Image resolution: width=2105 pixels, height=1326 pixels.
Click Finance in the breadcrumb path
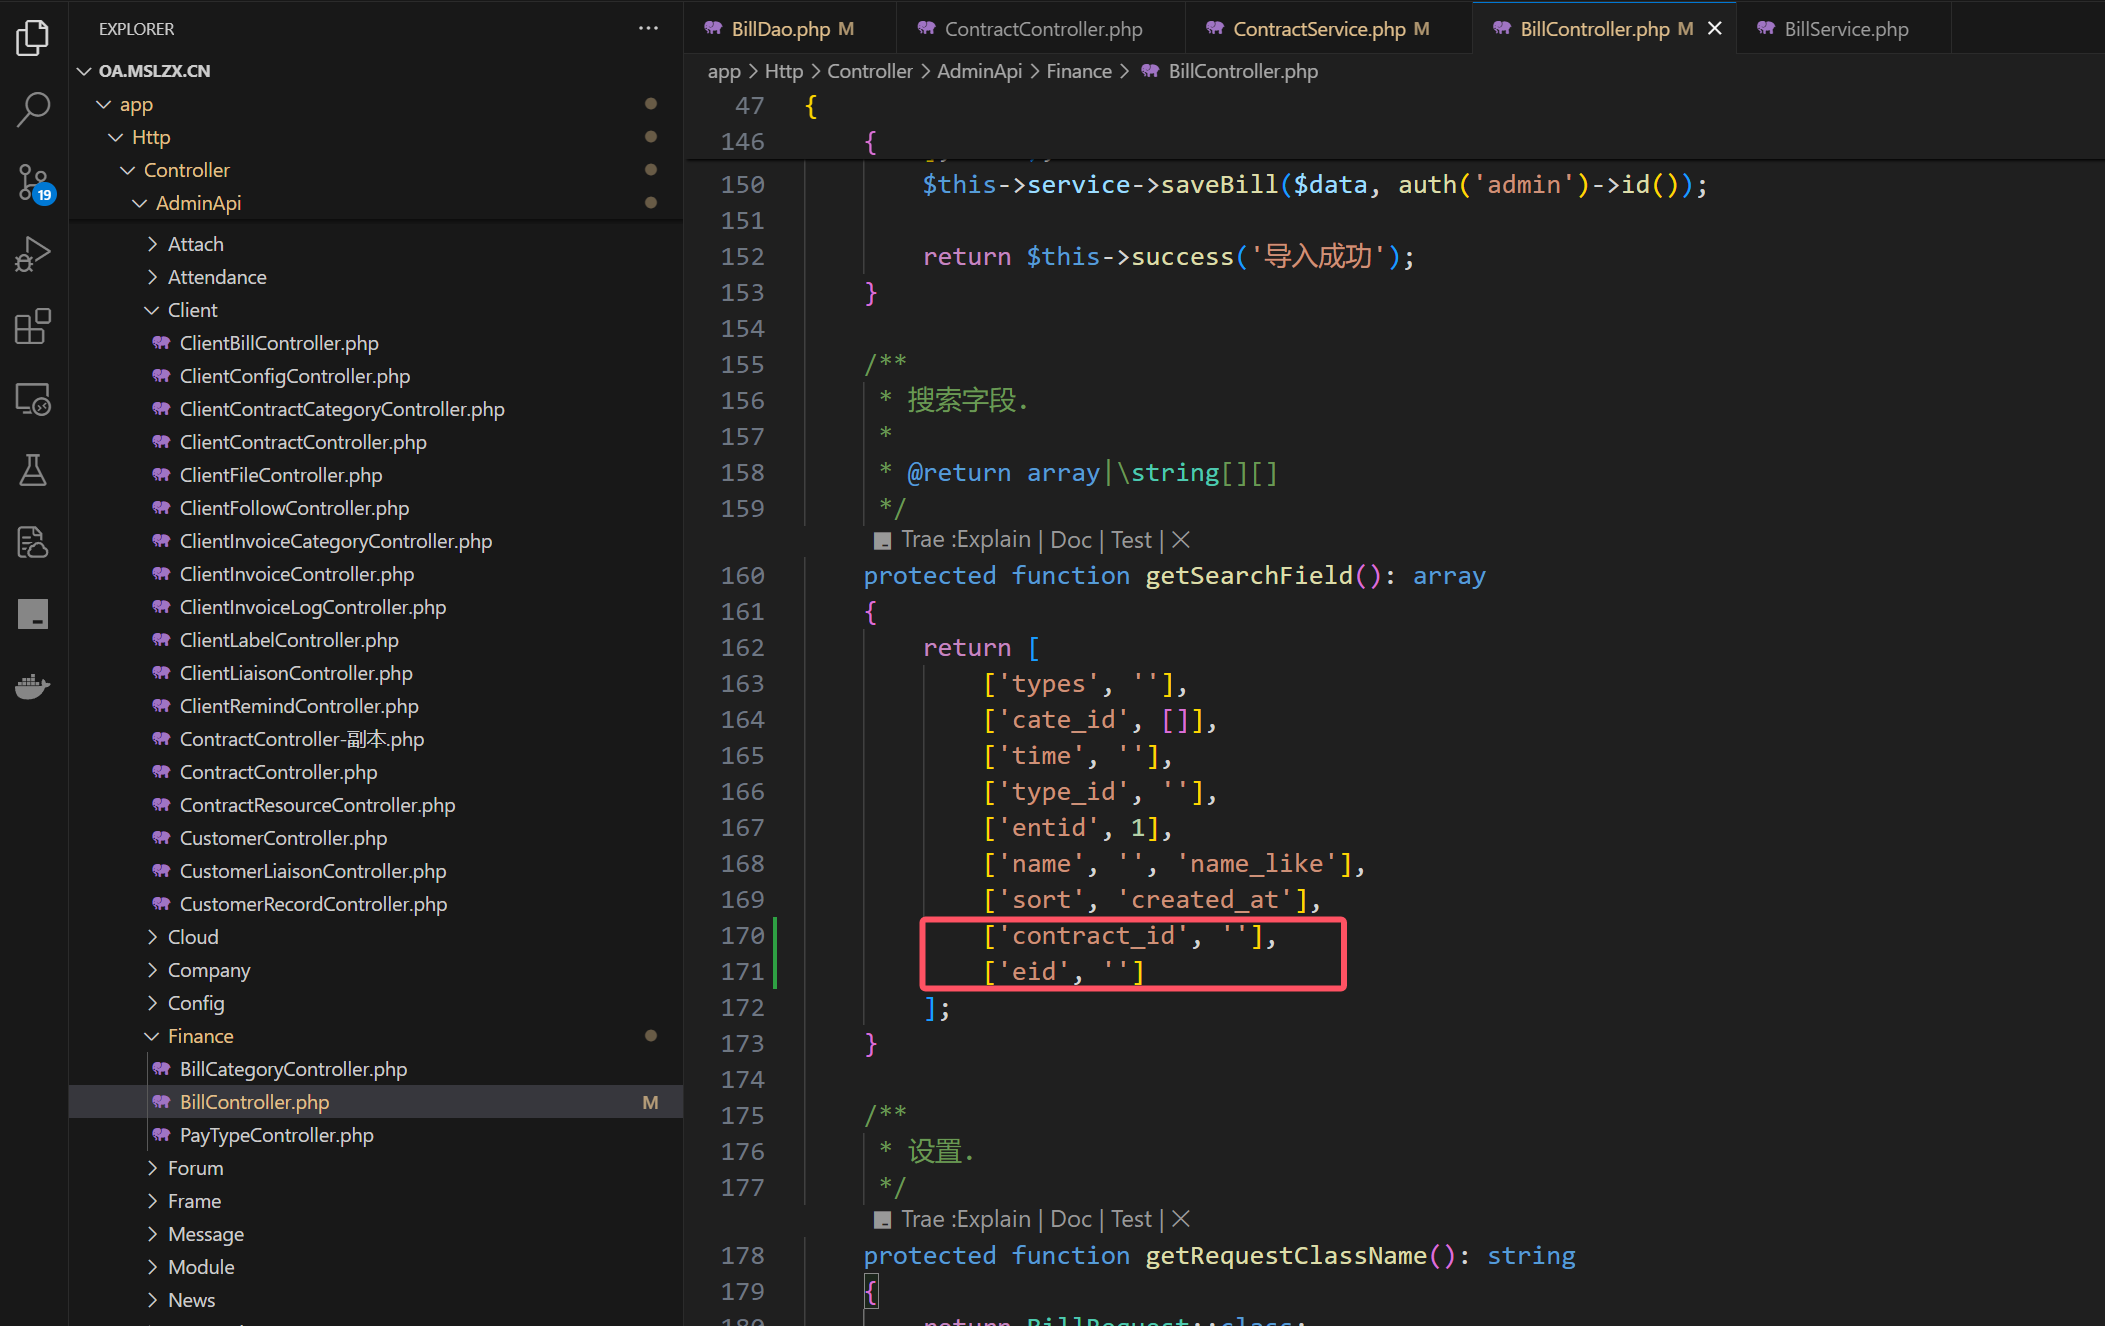tap(1079, 71)
